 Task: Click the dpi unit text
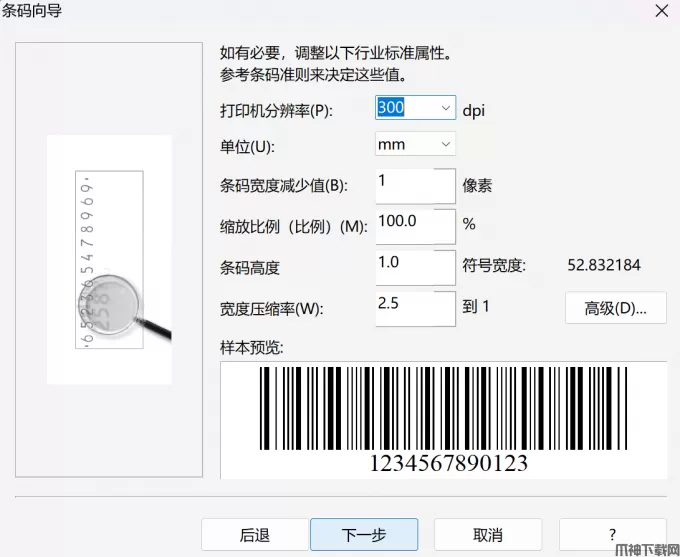pyautogui.click(x=474, y=111)
